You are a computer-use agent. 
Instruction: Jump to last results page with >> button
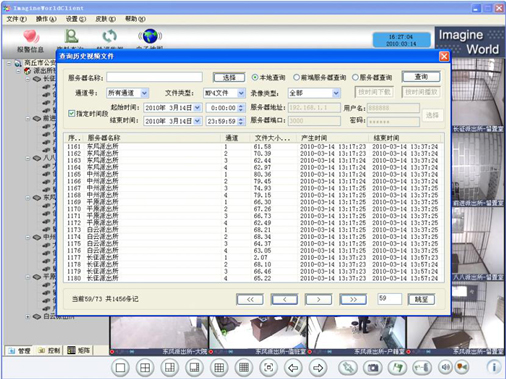[x=353, y=299]
